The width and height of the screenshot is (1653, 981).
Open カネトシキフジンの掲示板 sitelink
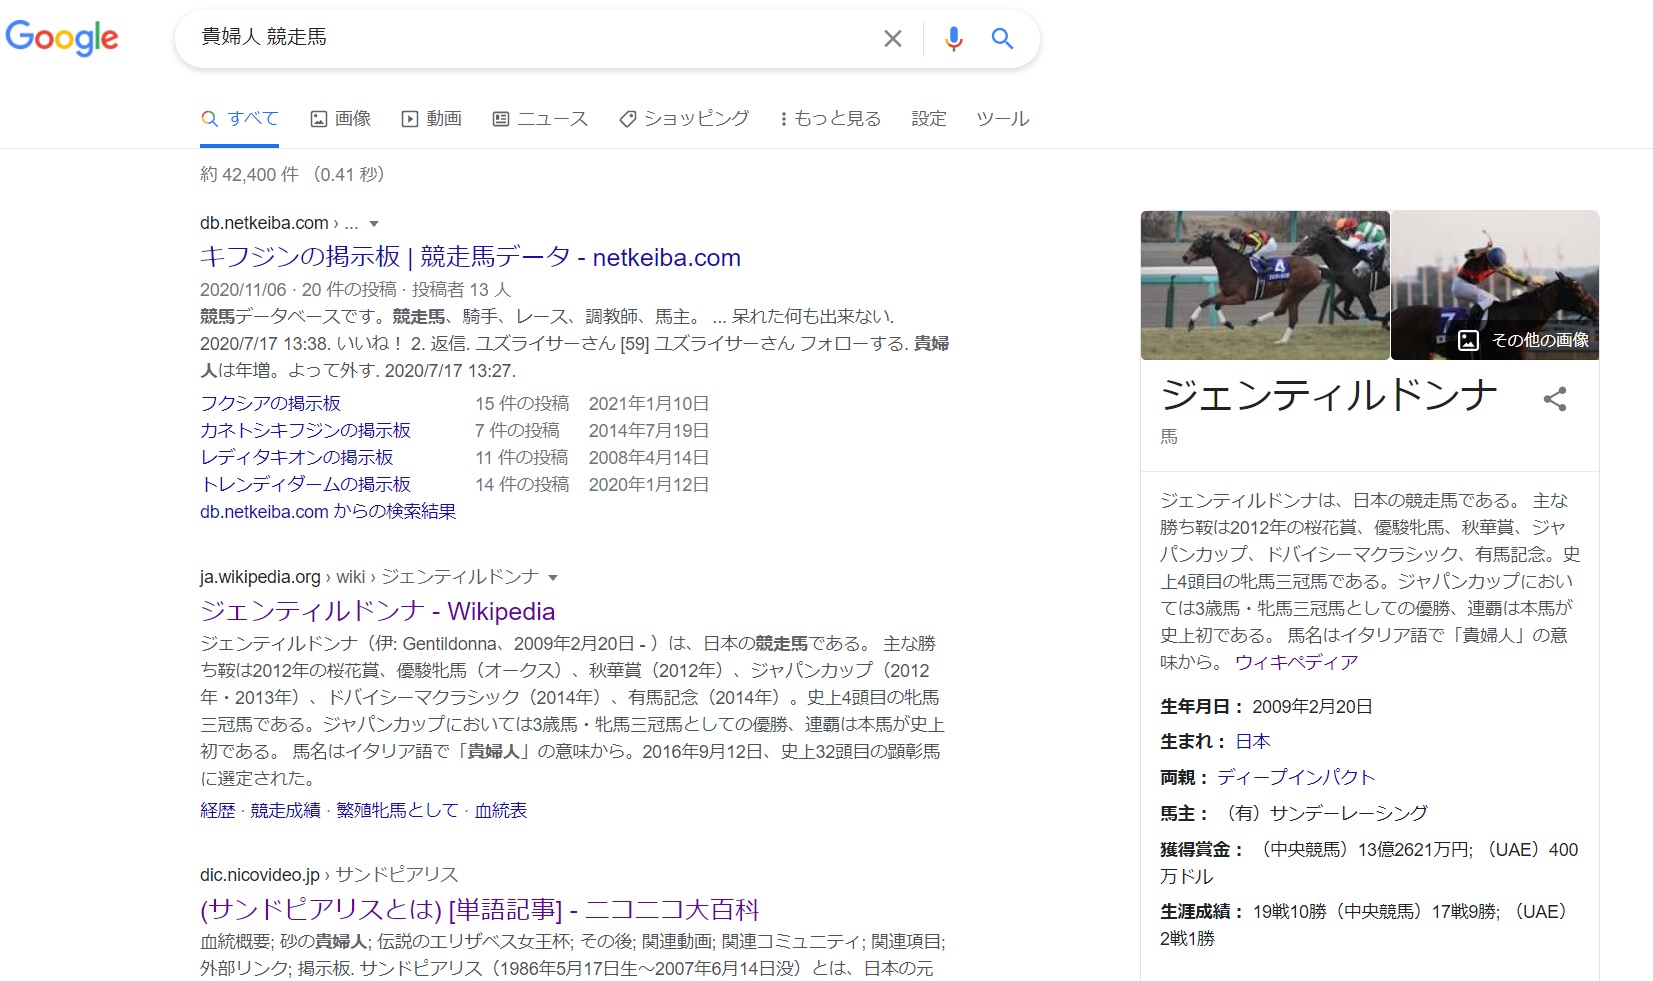click(305, 430)
